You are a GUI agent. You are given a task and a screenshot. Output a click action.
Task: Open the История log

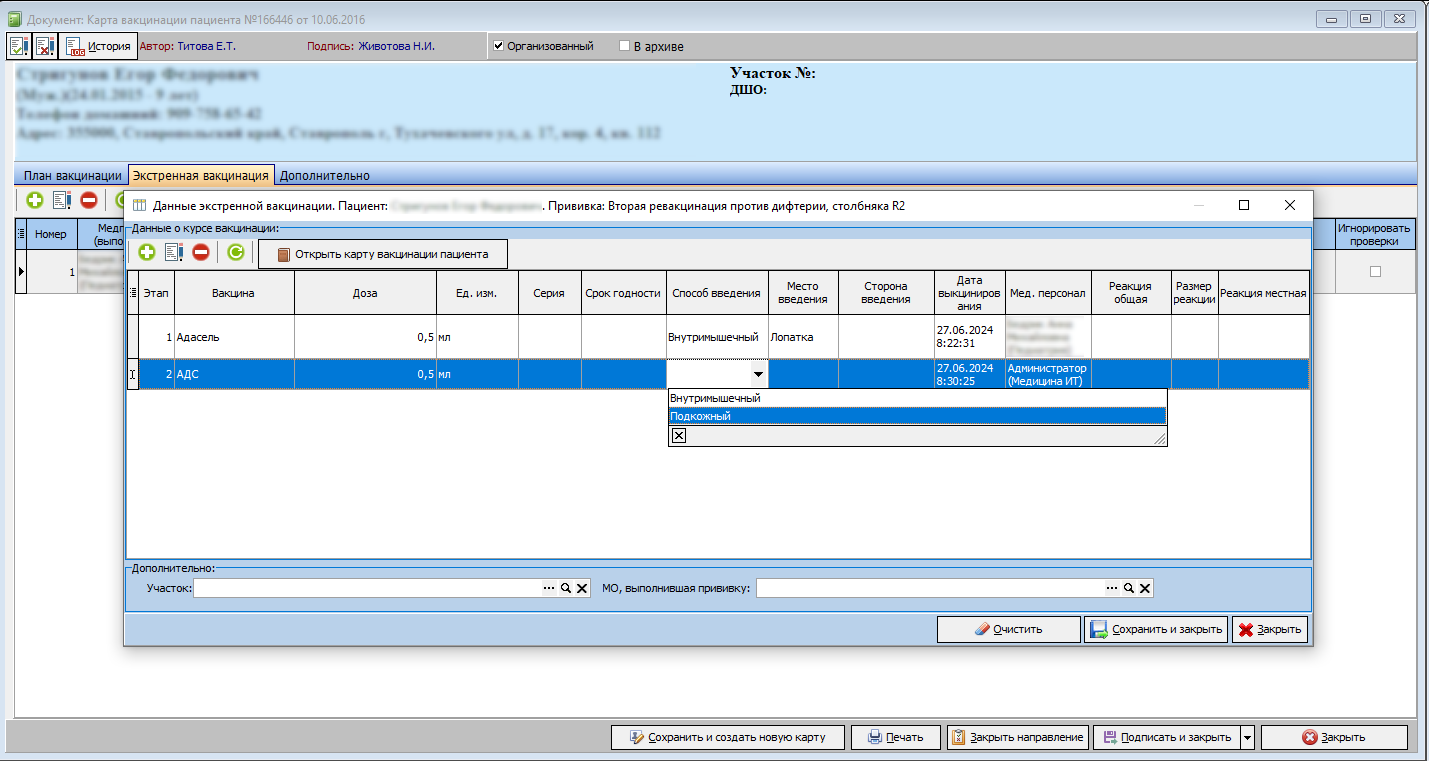click(98, 46)
